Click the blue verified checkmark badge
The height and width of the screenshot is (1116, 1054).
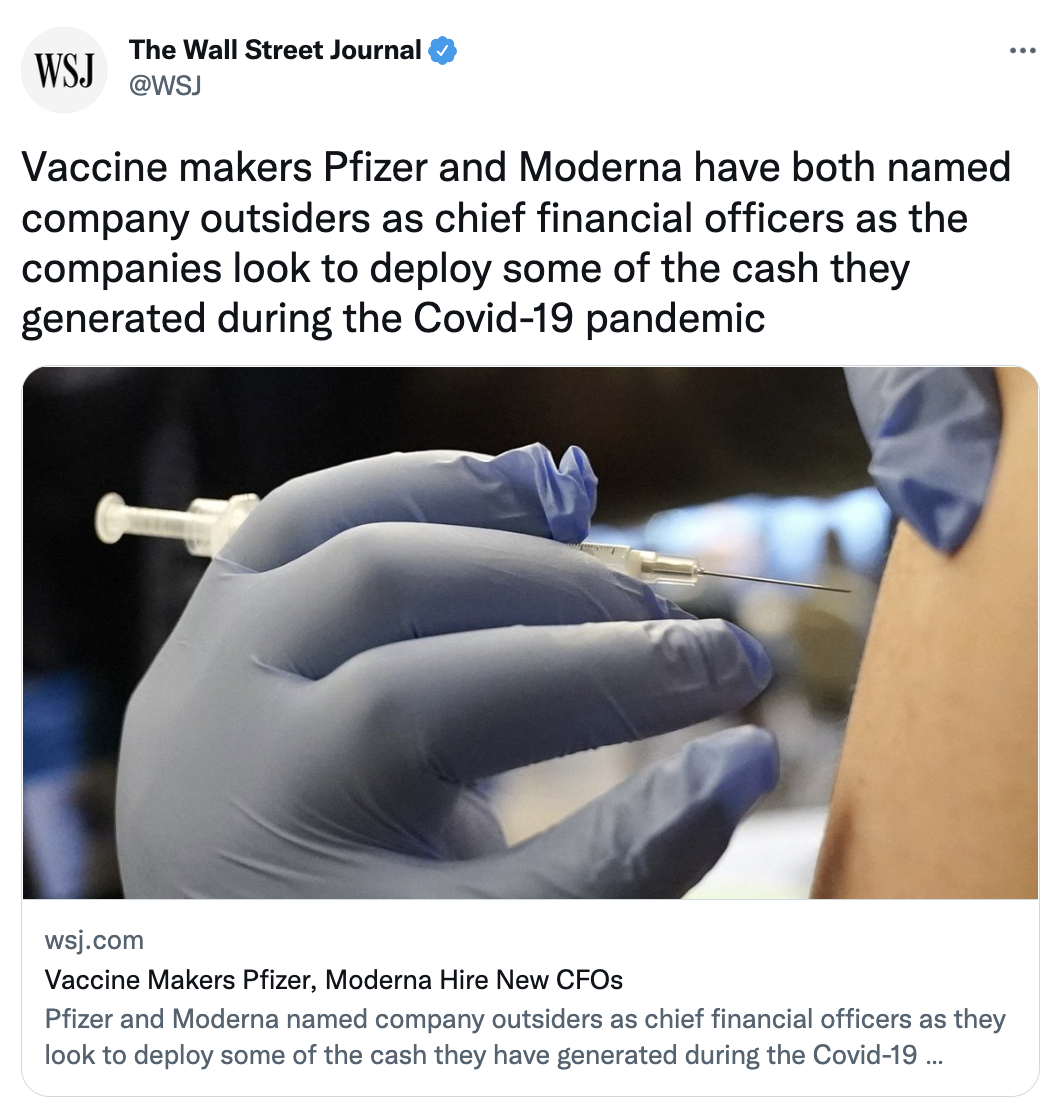tap(443, 51)
